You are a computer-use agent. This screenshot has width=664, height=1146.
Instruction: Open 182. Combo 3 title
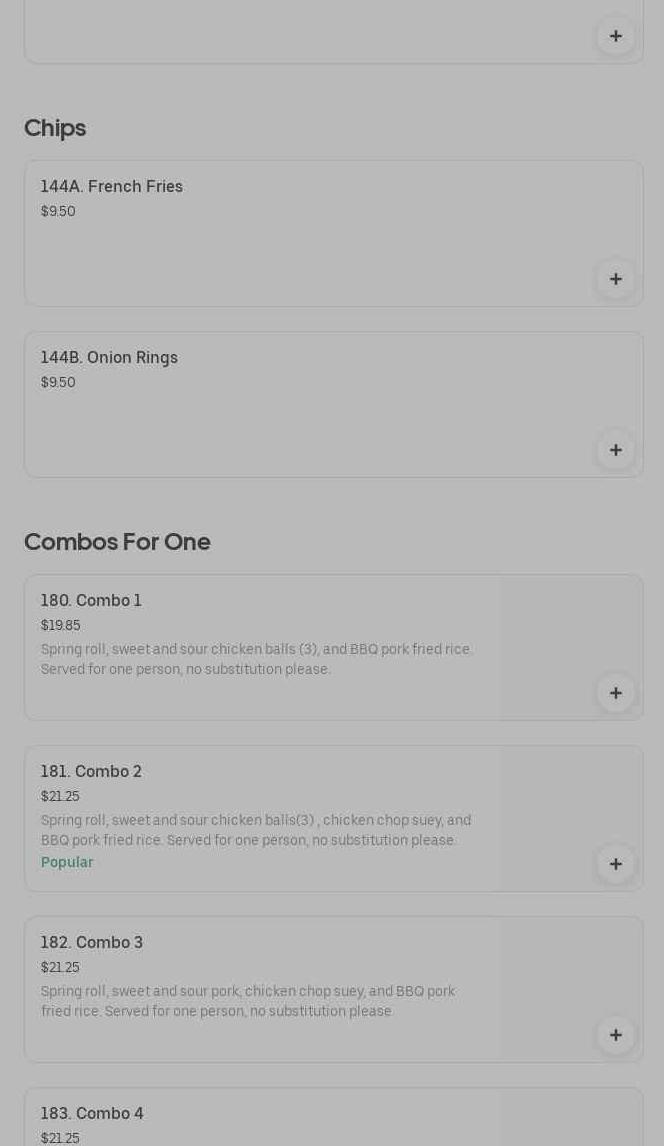[92, 943]
